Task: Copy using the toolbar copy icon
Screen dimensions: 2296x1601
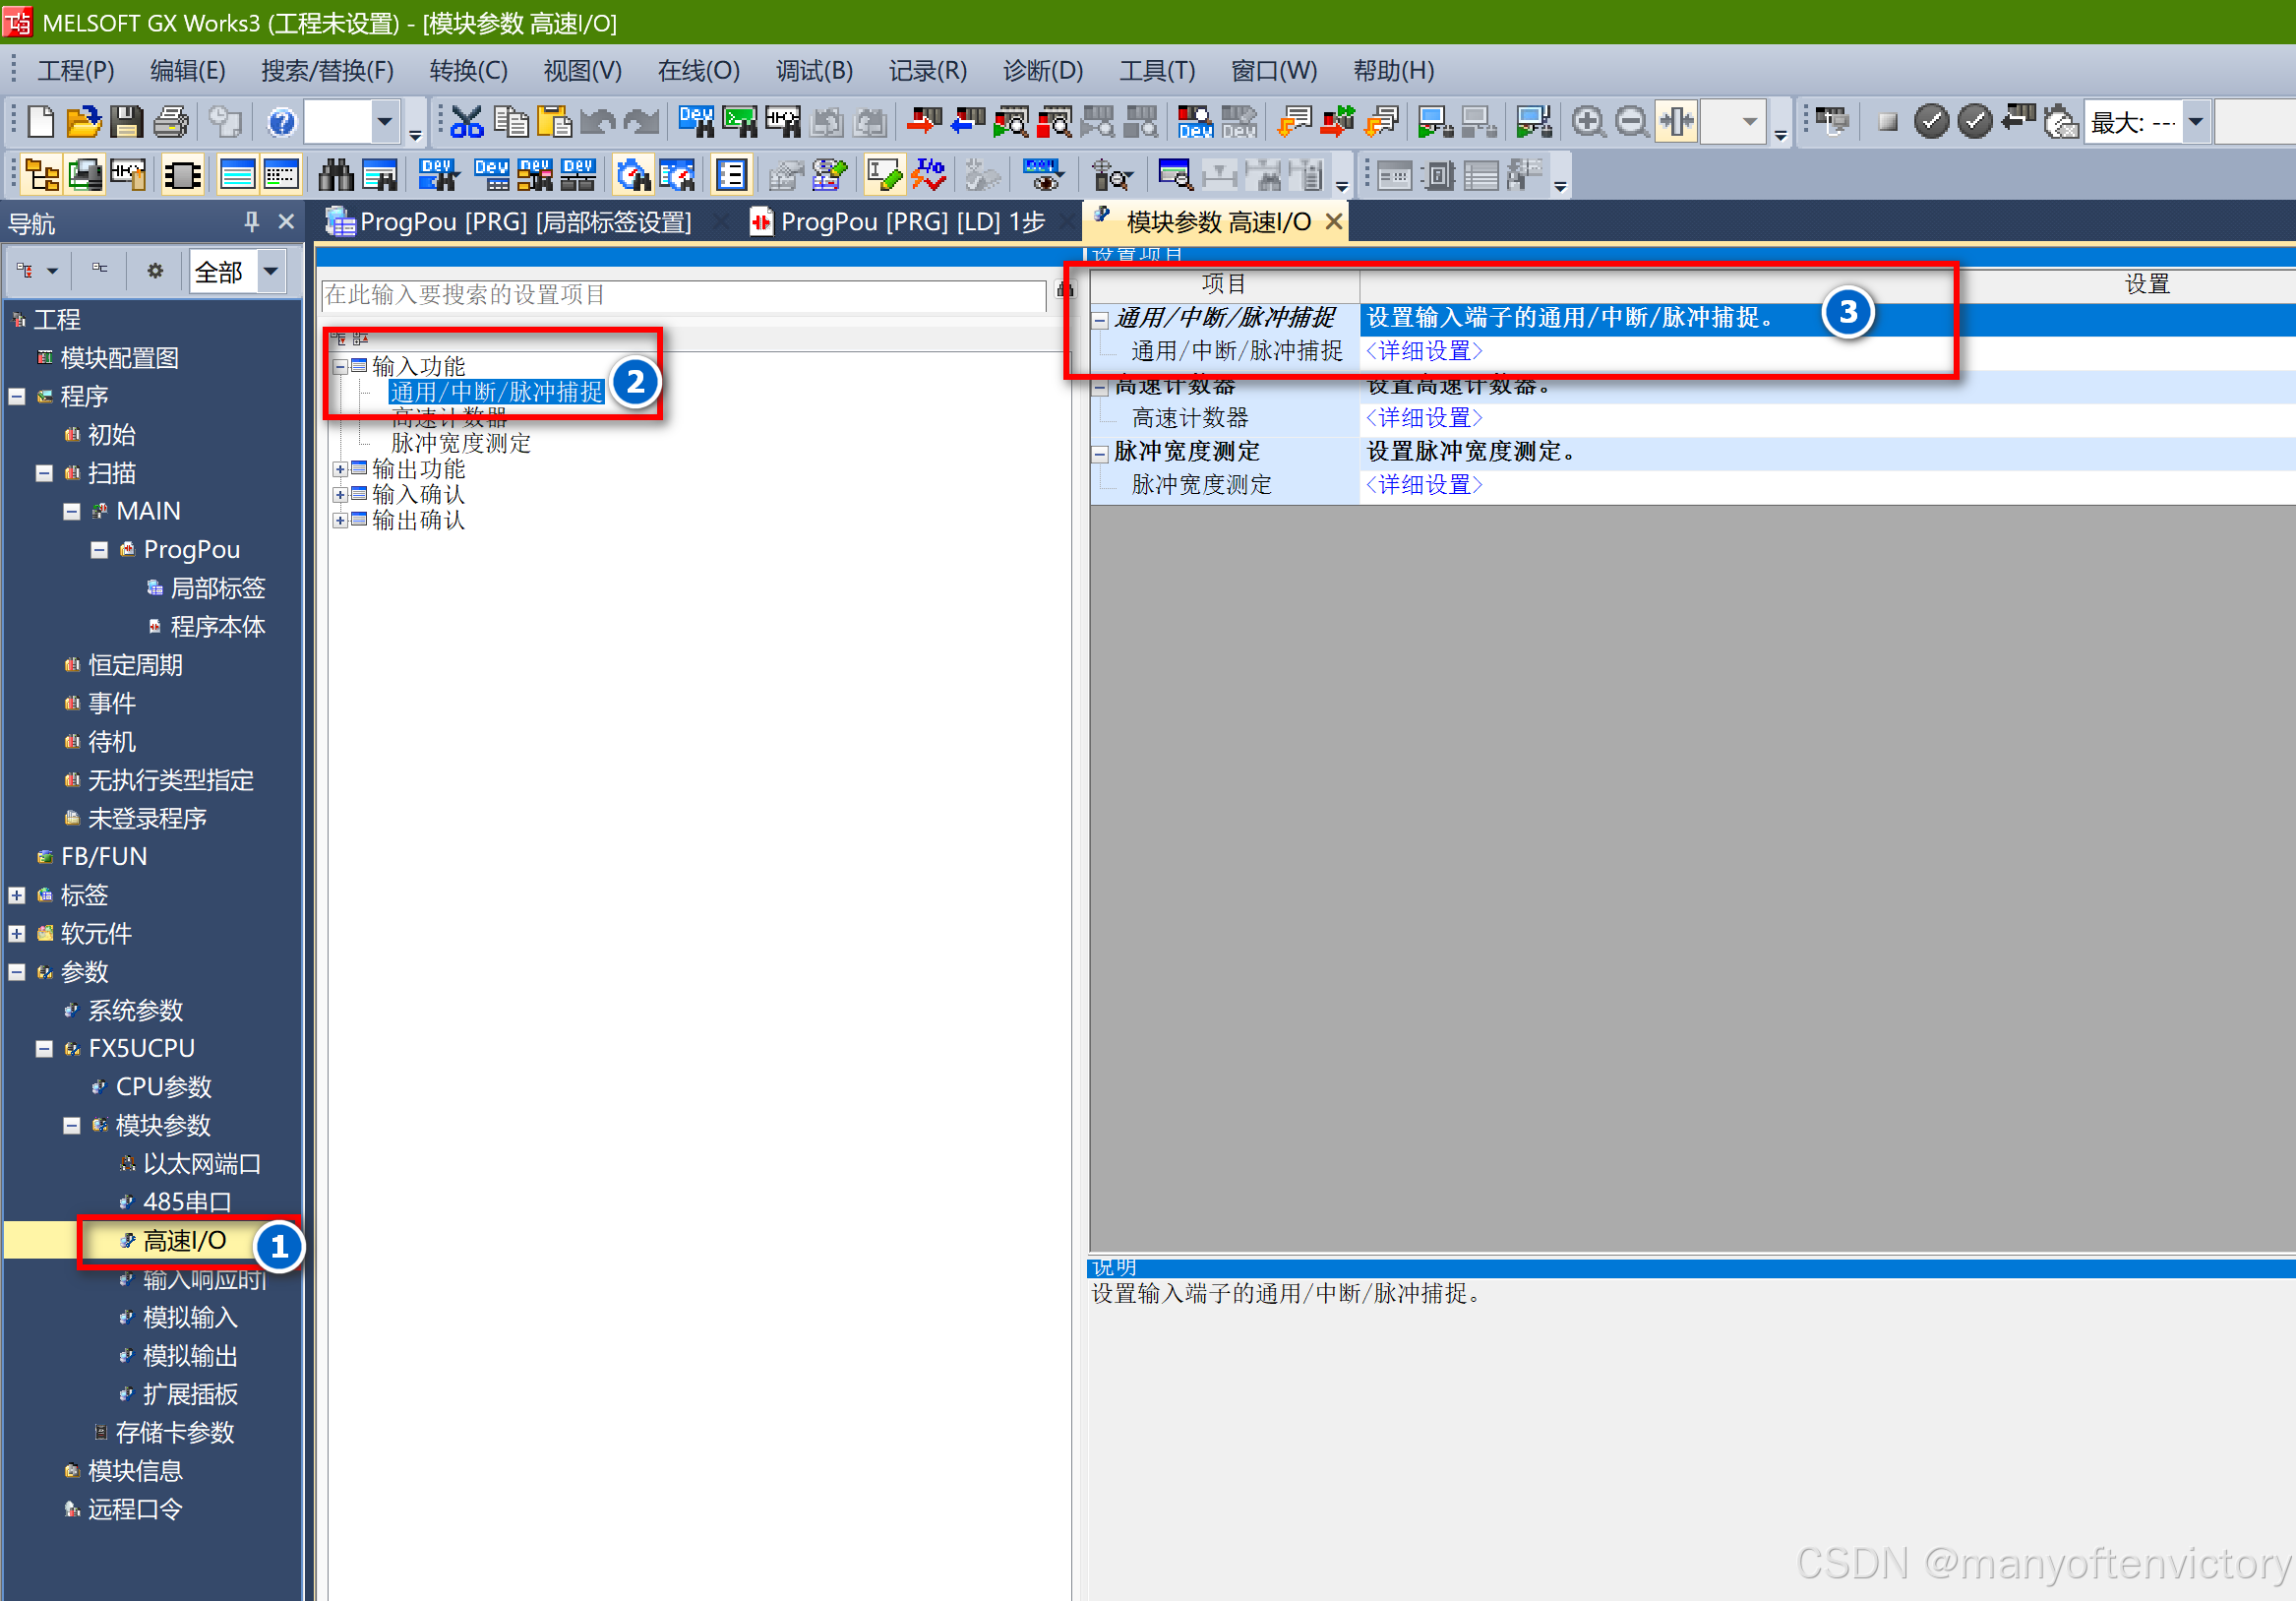Action: [x=511, y=122]
